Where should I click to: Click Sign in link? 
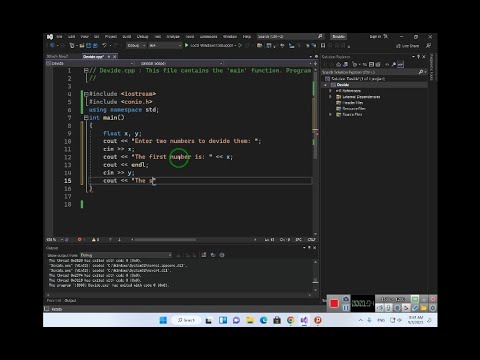pos(375,36)
